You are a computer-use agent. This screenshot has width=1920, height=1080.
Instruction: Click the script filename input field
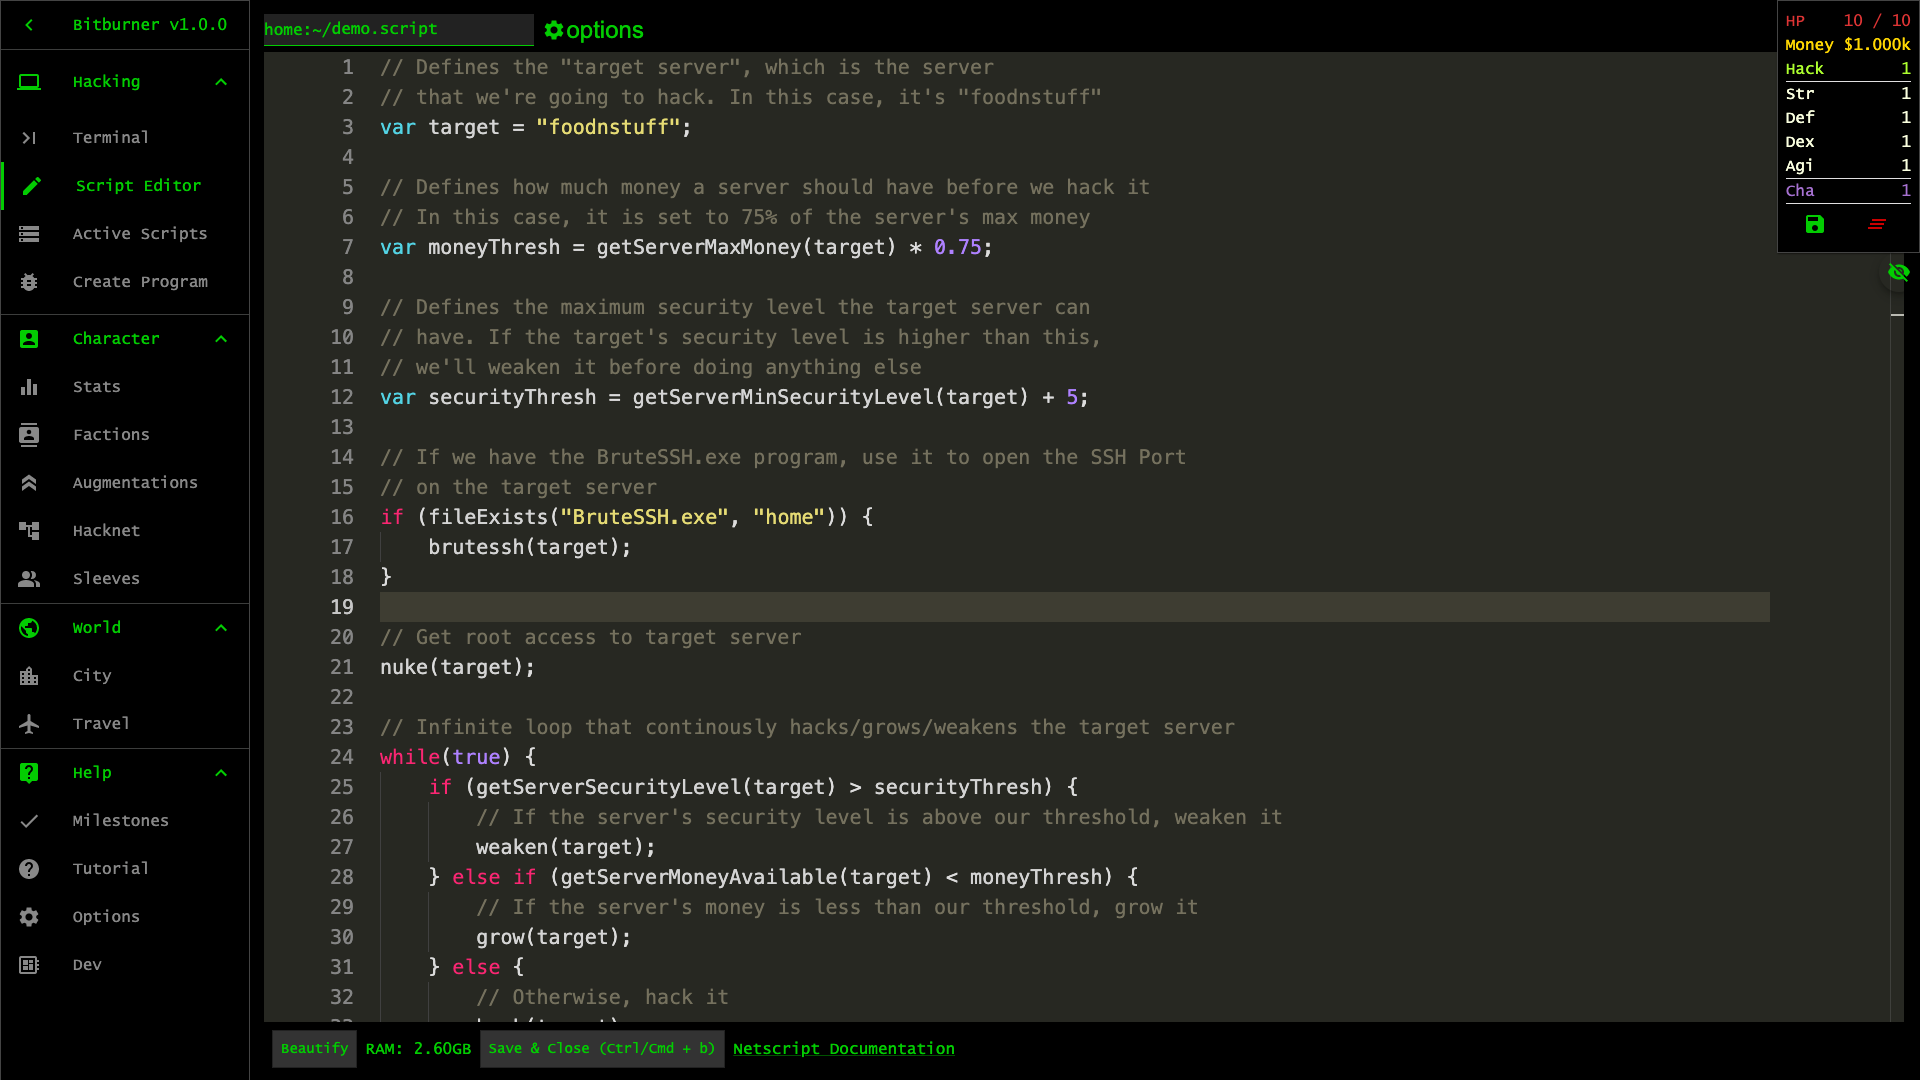[398, 30]
